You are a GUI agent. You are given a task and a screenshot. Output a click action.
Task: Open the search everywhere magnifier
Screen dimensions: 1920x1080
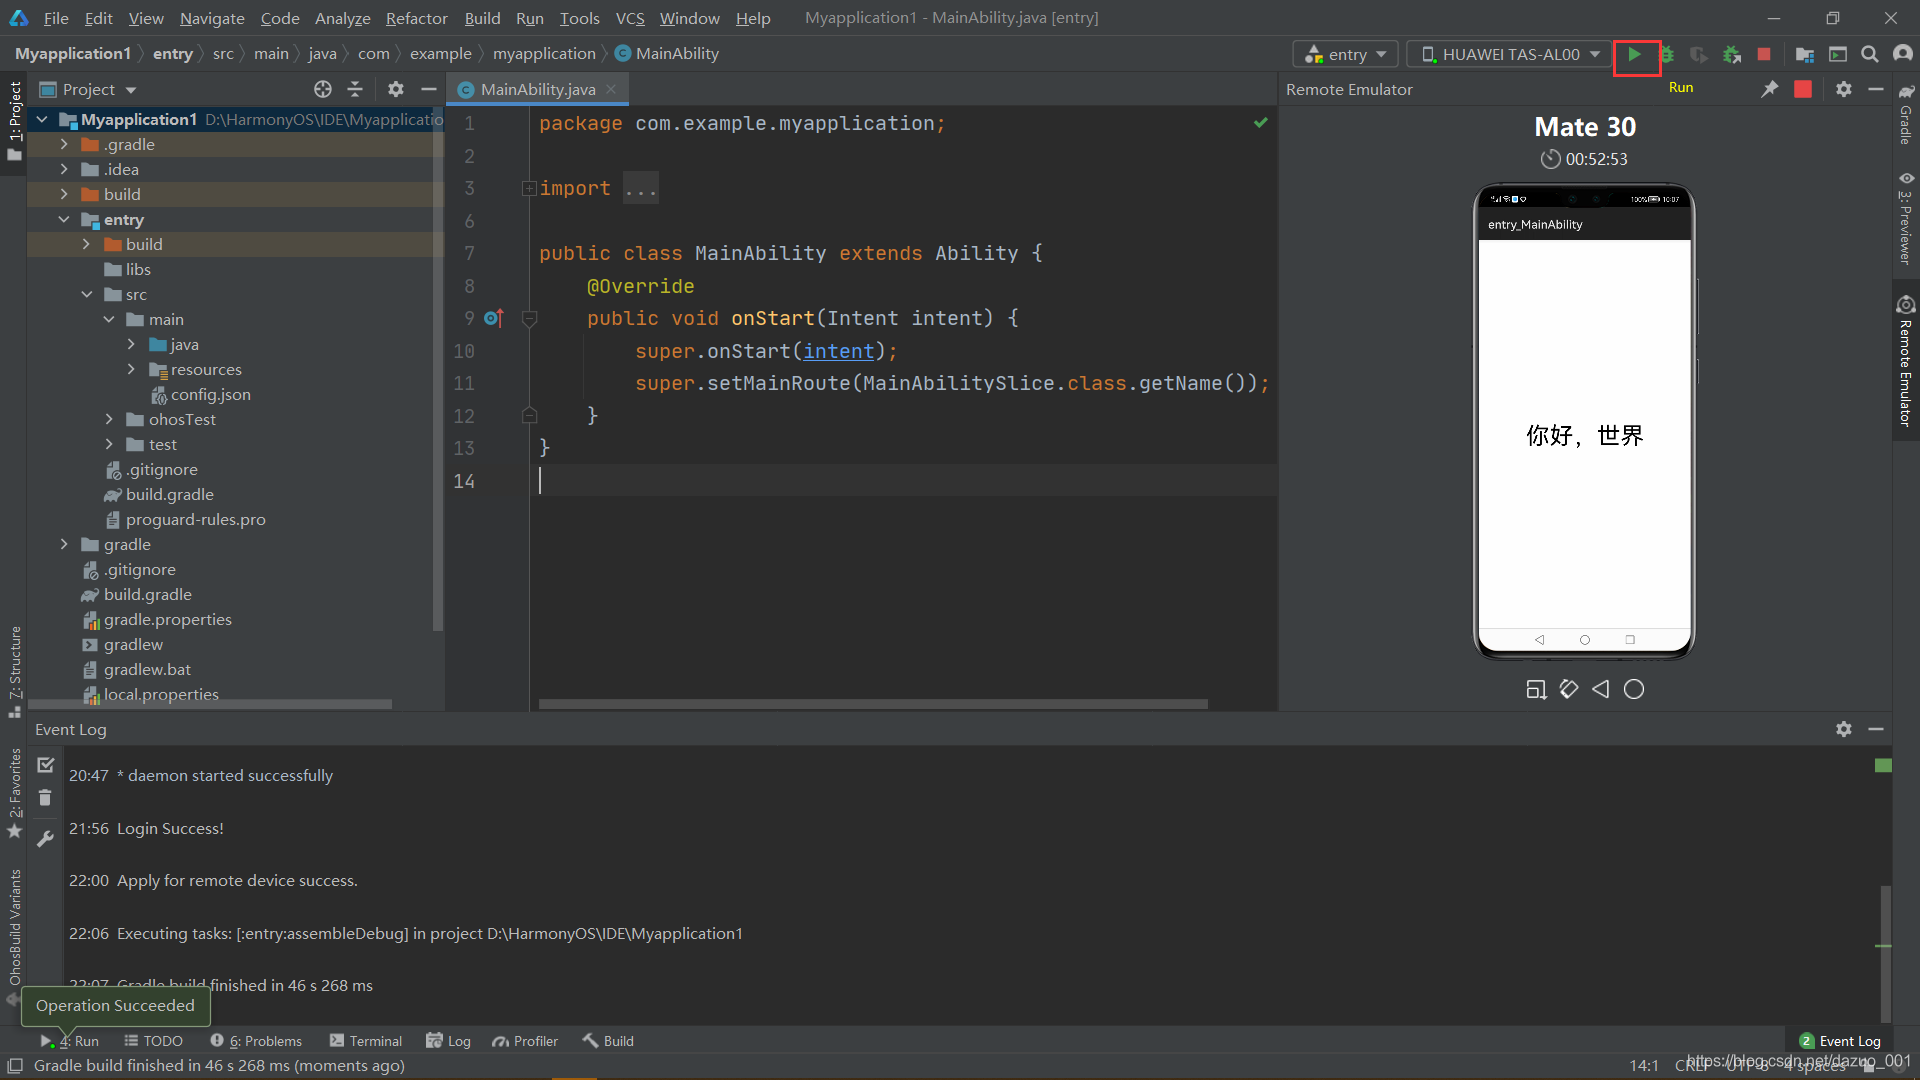pos(1869,55)
